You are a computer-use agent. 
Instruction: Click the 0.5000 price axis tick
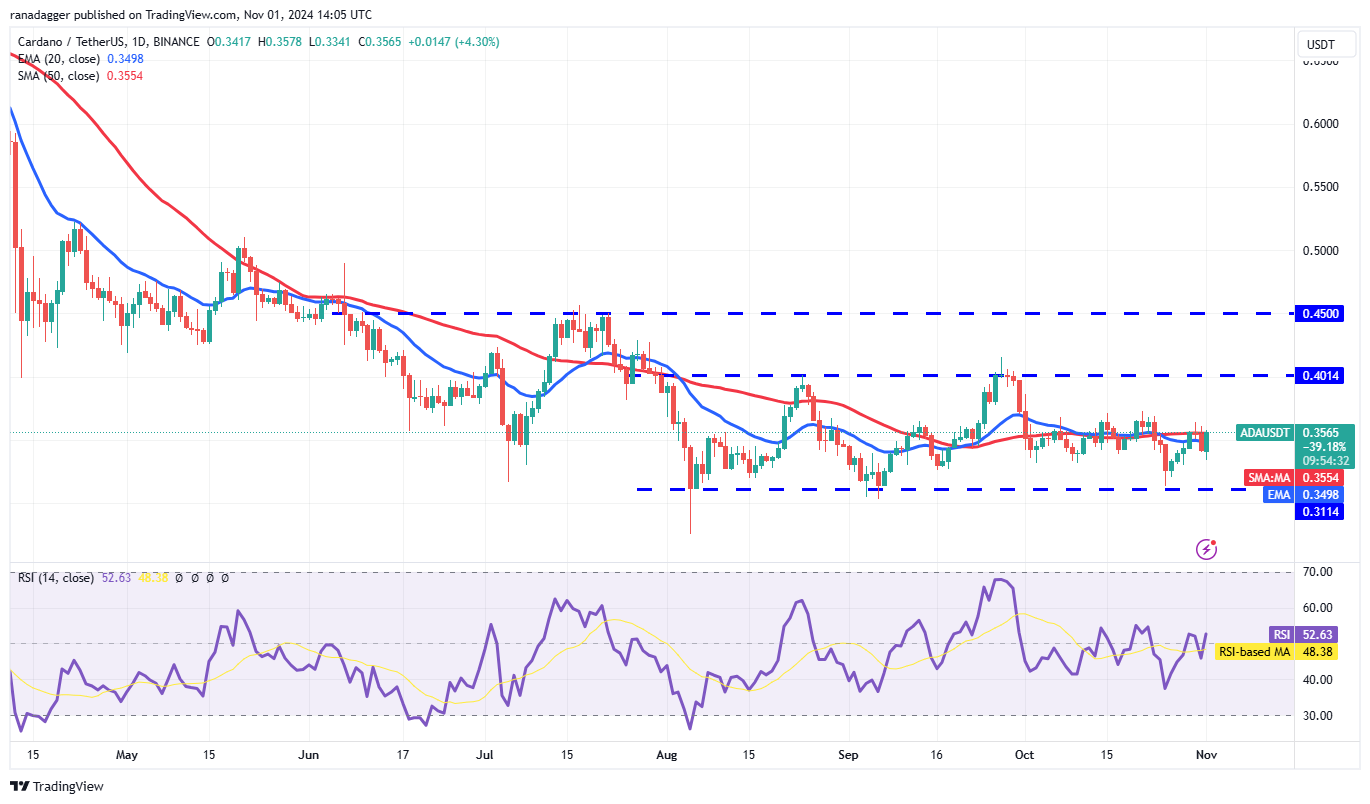coord(1320,250)
